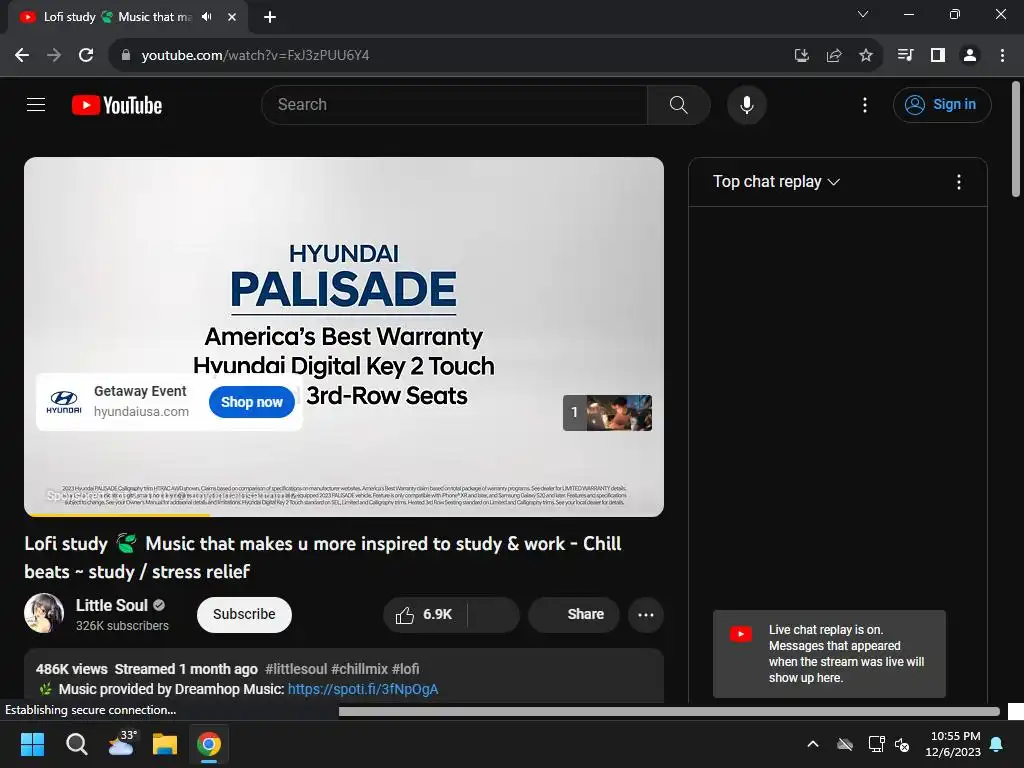View site info via lock icon
Viewport: 1024px width, 768px height.
click(x=126, y=55)
